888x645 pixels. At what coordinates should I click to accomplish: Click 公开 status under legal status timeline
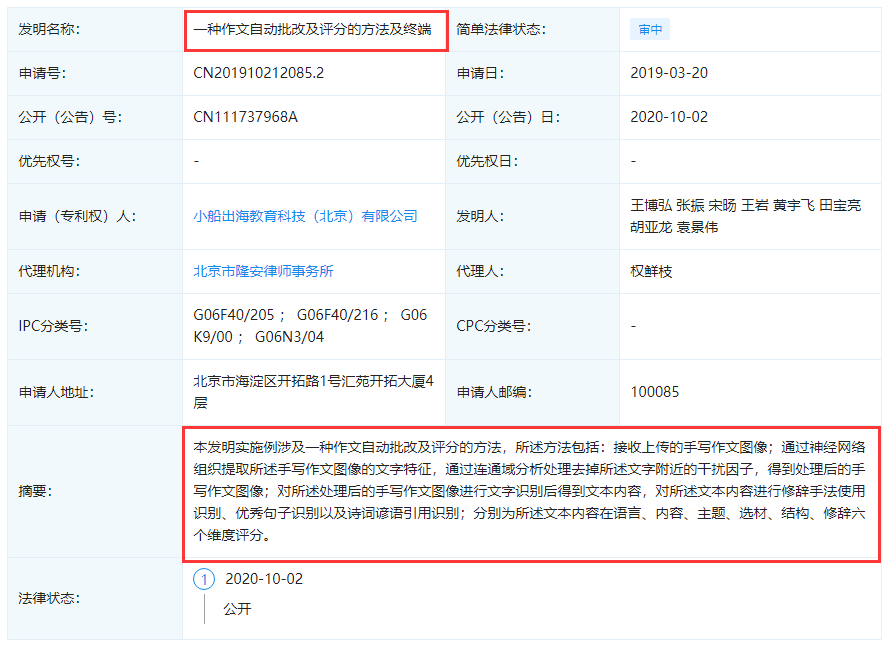(237, 609)
